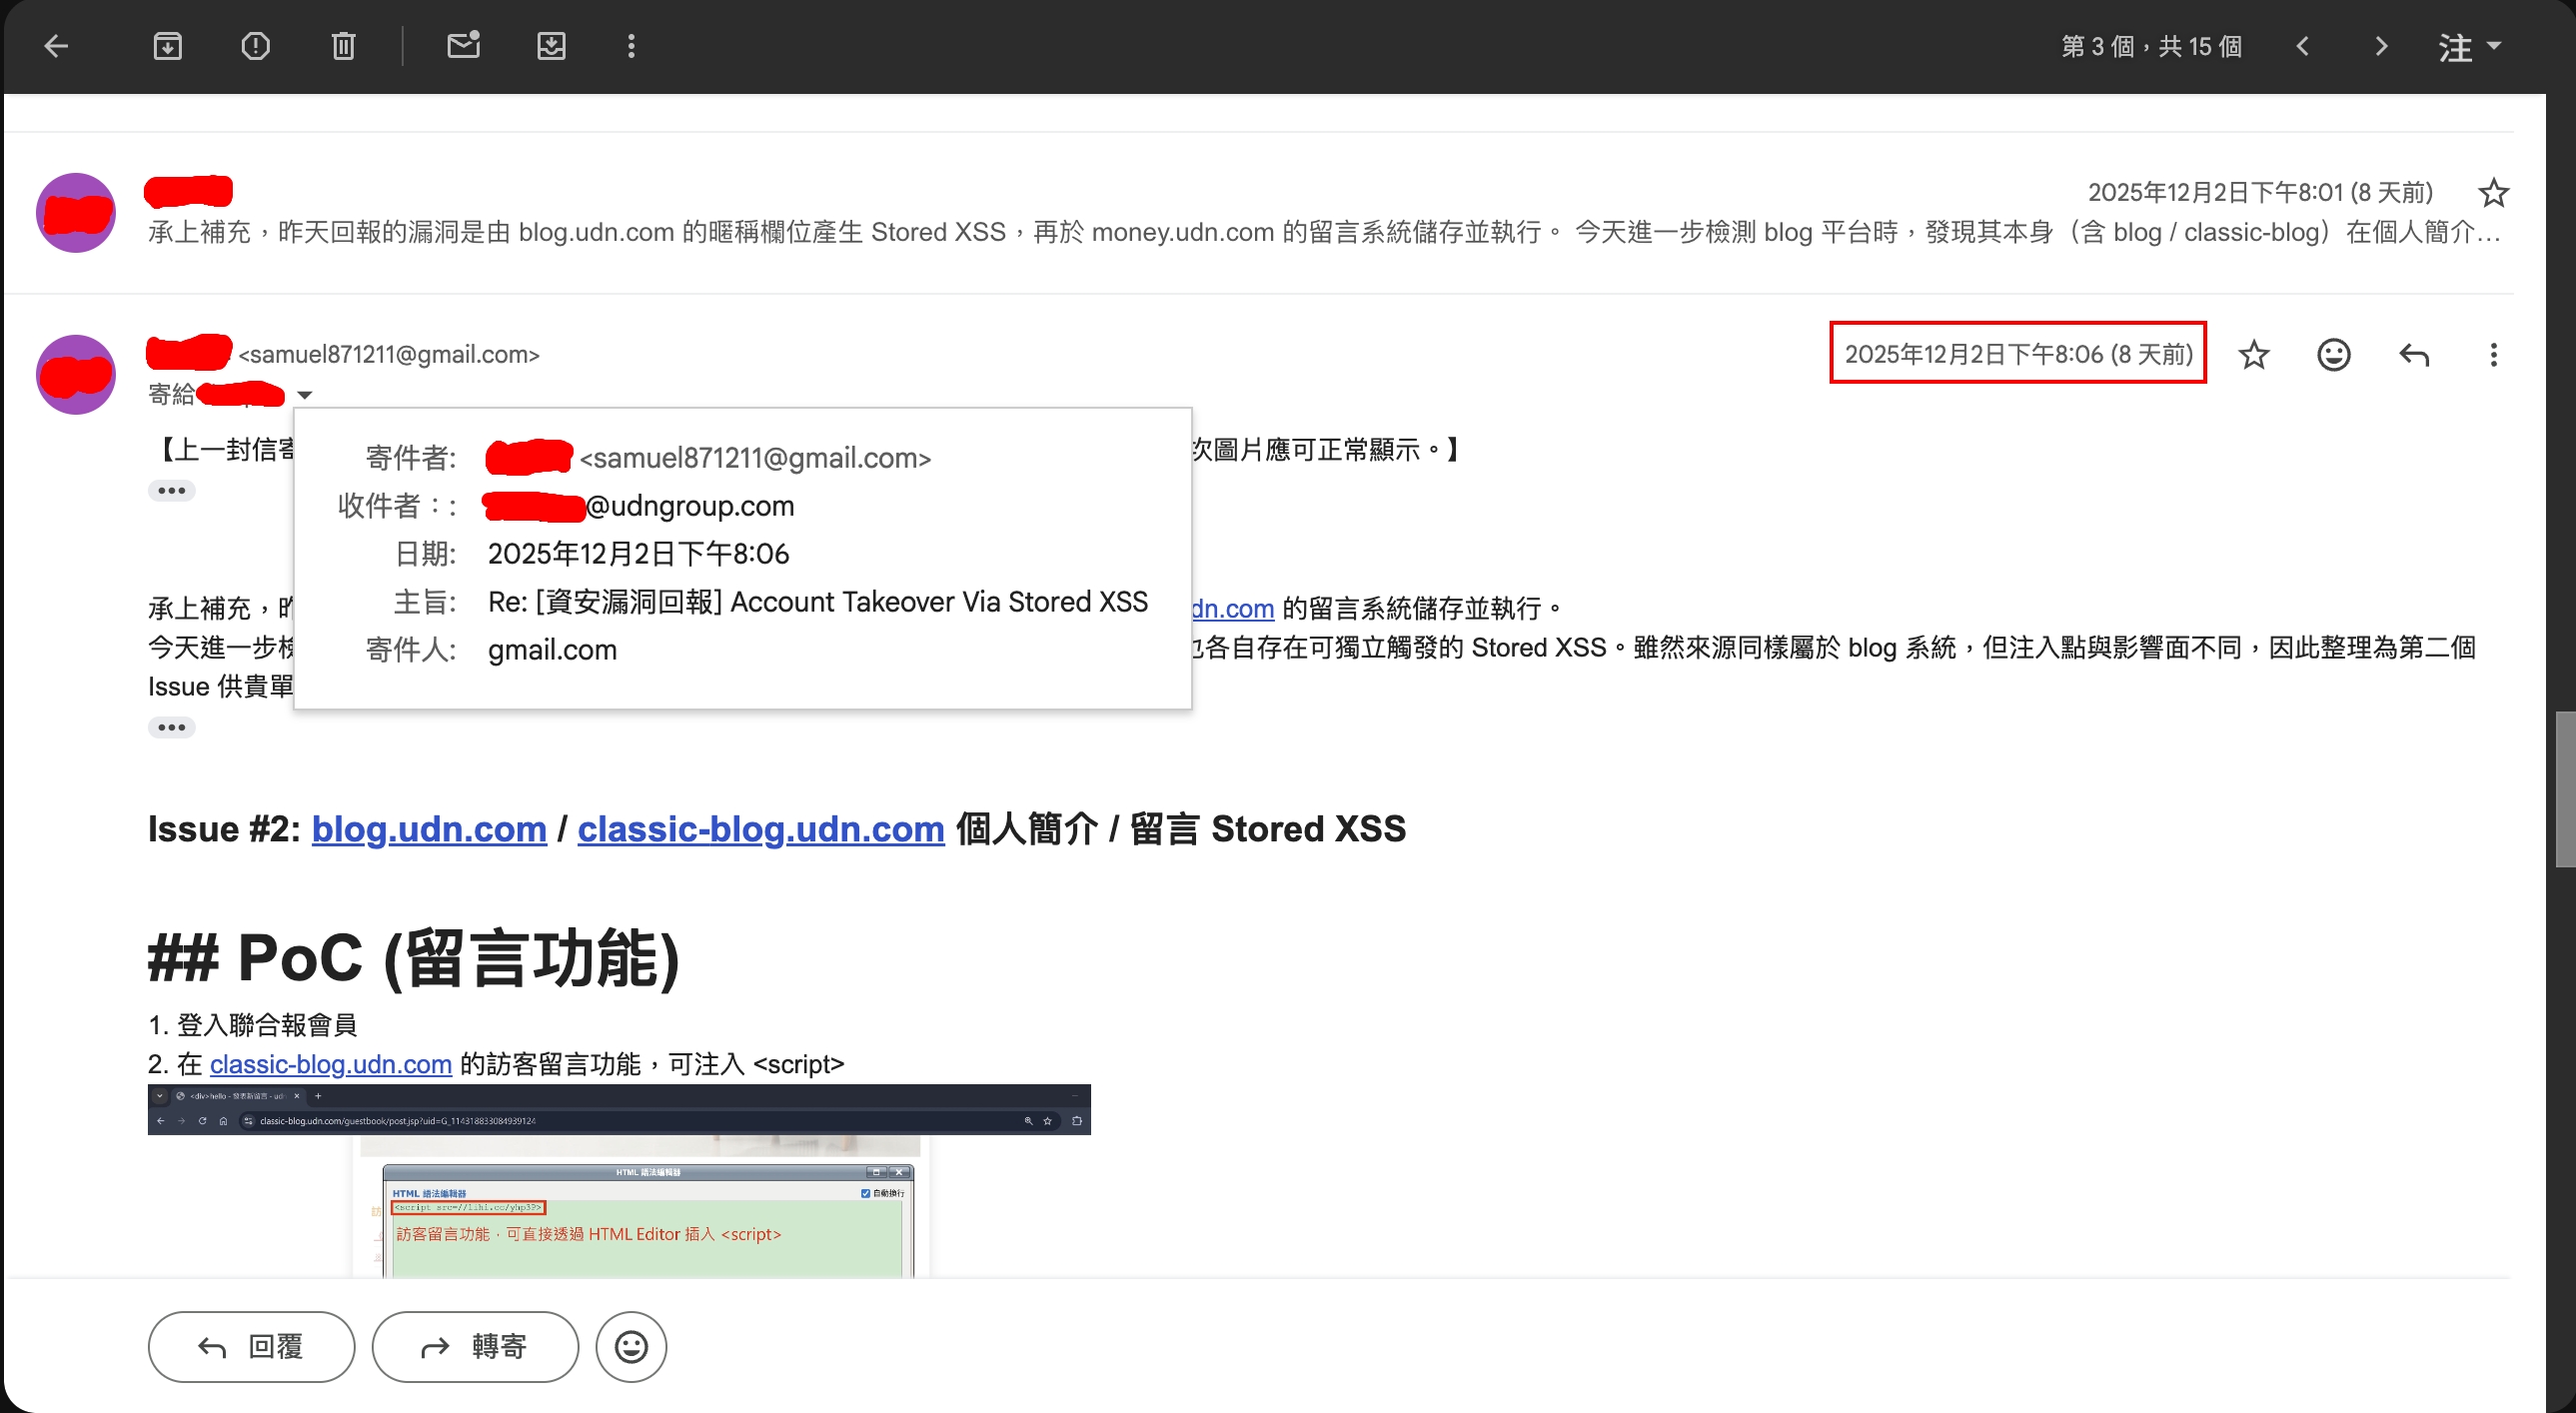Click the 回覆 reply button
The width and height of the screenshot is (2576, 1413).
click(x=251, y=1347)
